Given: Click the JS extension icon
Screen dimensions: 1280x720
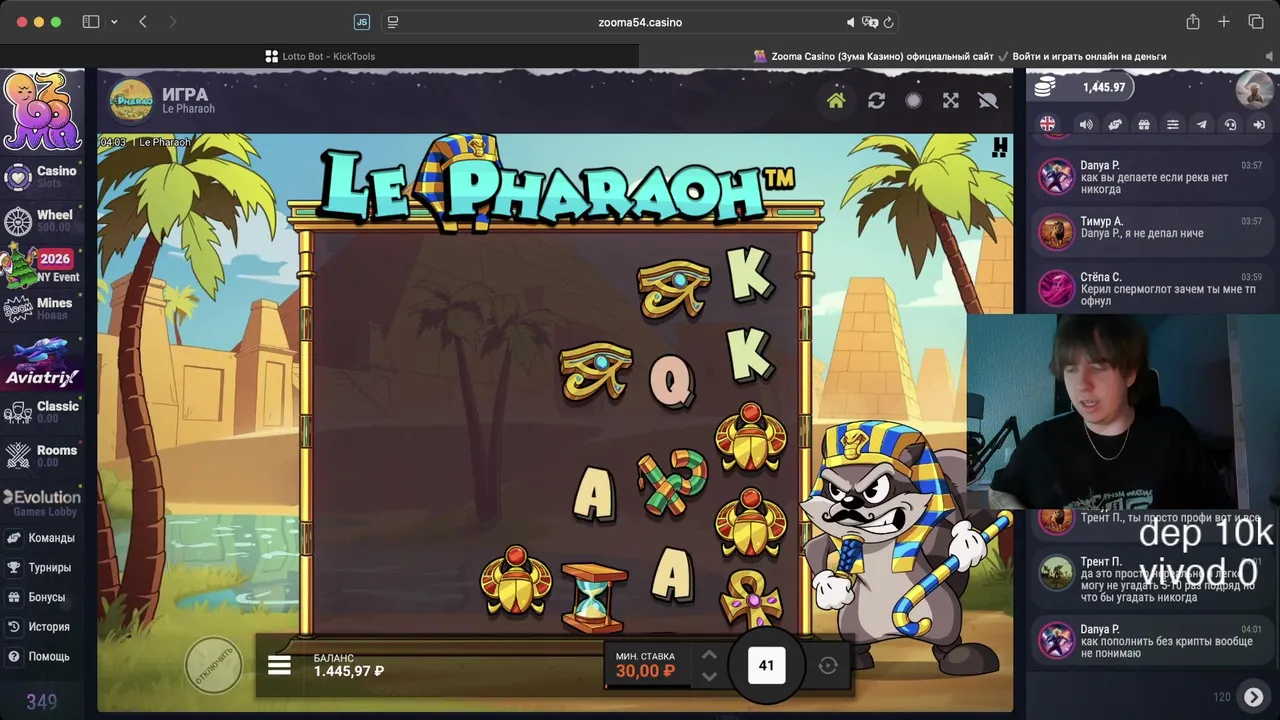Looking at the screenshot, I should coord(362,22).
